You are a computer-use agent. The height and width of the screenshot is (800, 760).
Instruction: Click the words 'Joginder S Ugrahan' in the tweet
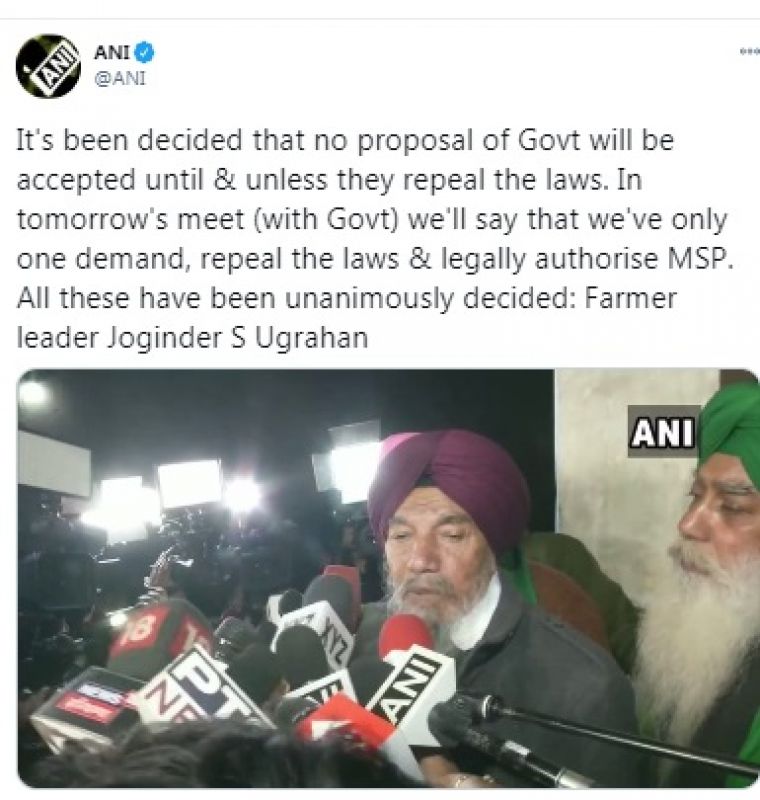[x=237, y=338]
